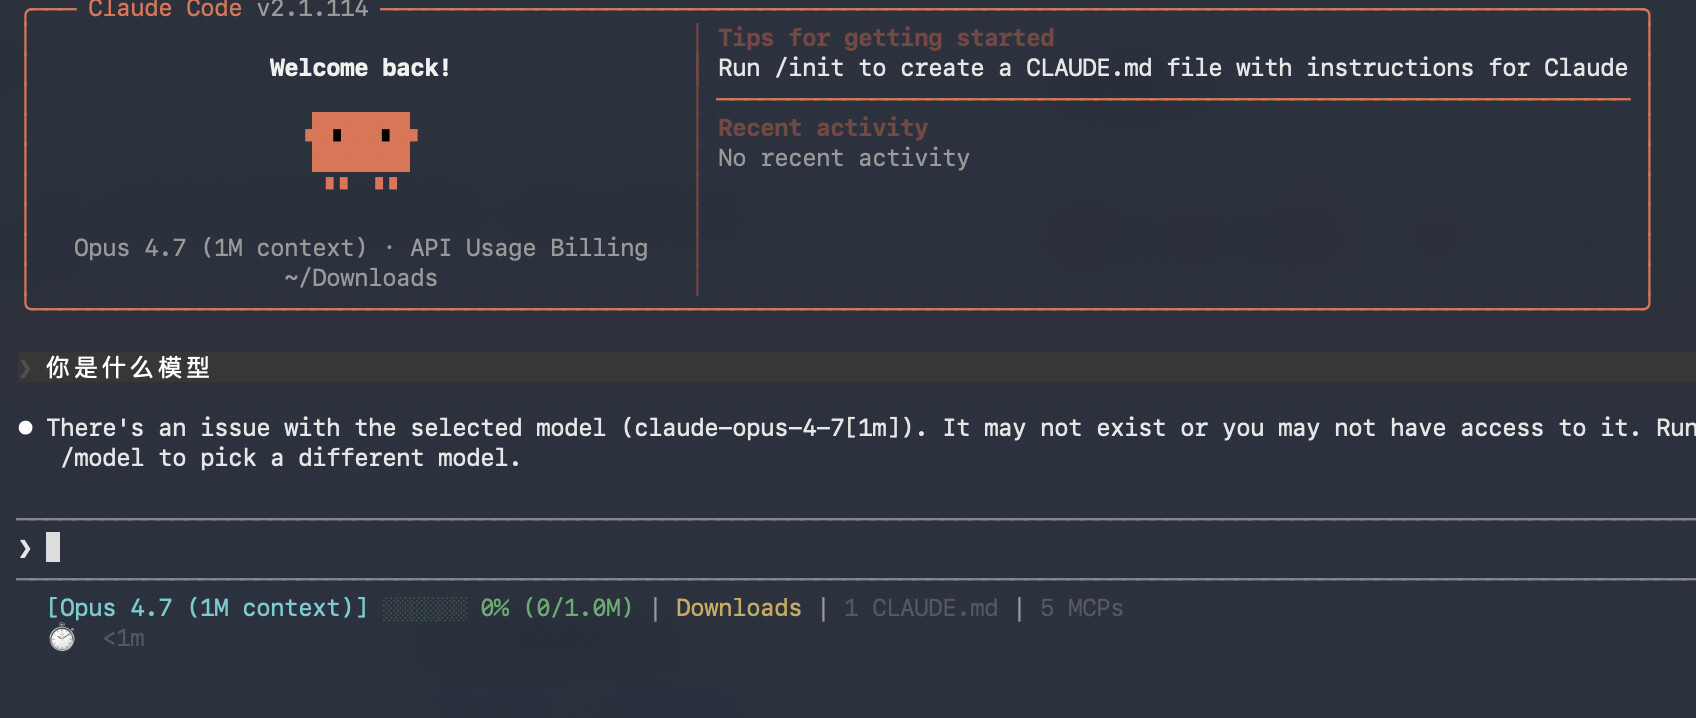This screenshot has height=718, width=1696.
Task: Click the [Opus 4.7 (1M context)] status label
Action: point(207,608)
